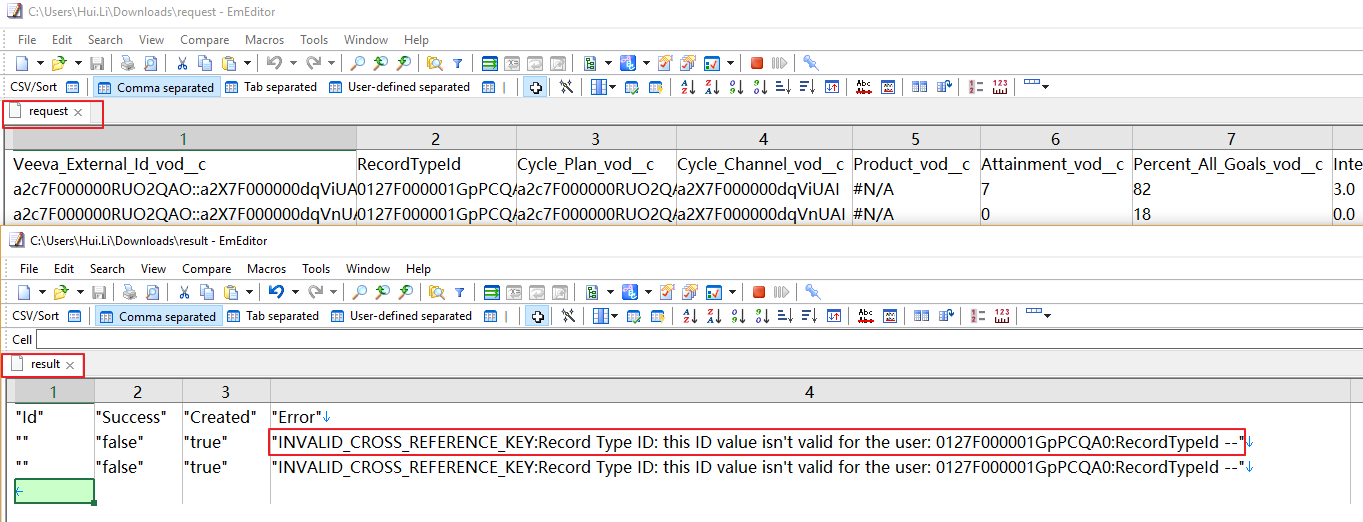The height and width of the screenshot is (522, 1363).
Task: Expand the Paste dropdown arrow in result window
Action: click(x=249, y=292)
